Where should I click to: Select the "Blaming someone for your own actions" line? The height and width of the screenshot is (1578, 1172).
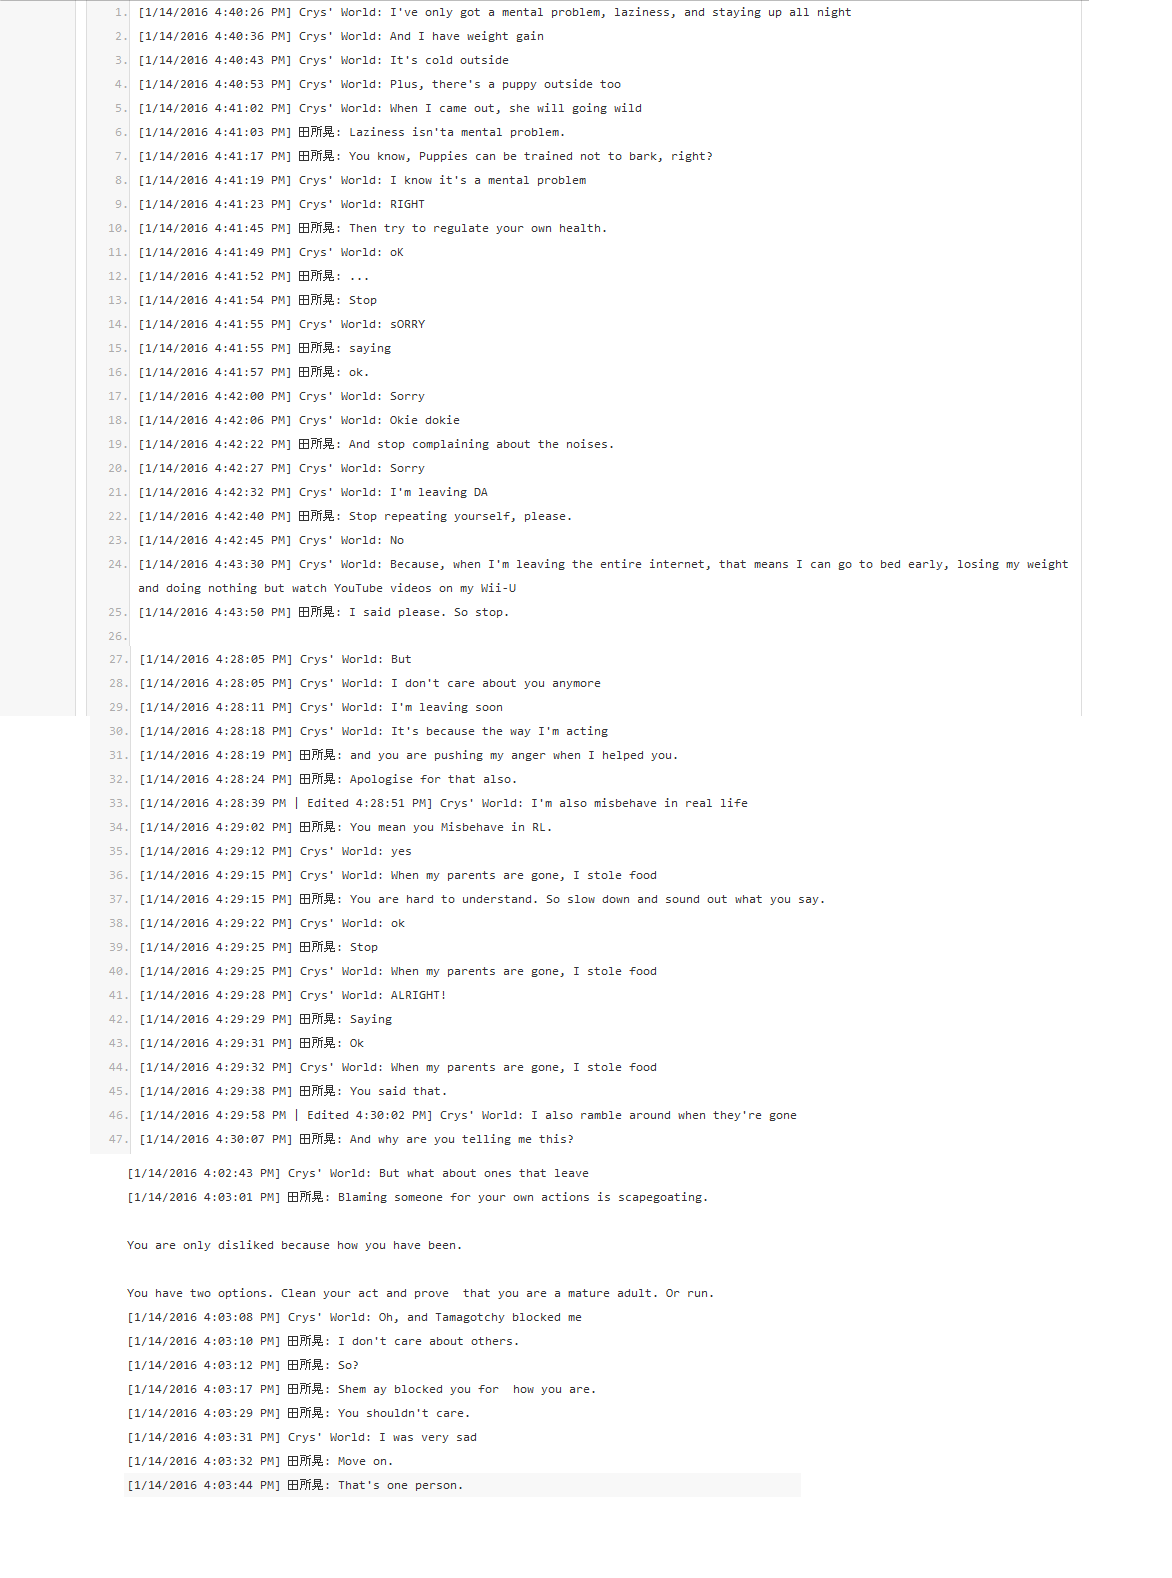click(417, 1197)
